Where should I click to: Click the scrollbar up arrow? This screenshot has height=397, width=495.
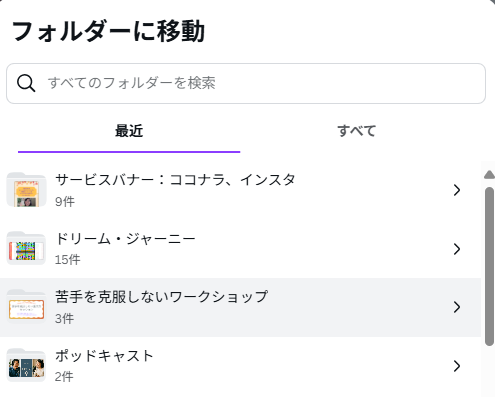tap(489, 175)
